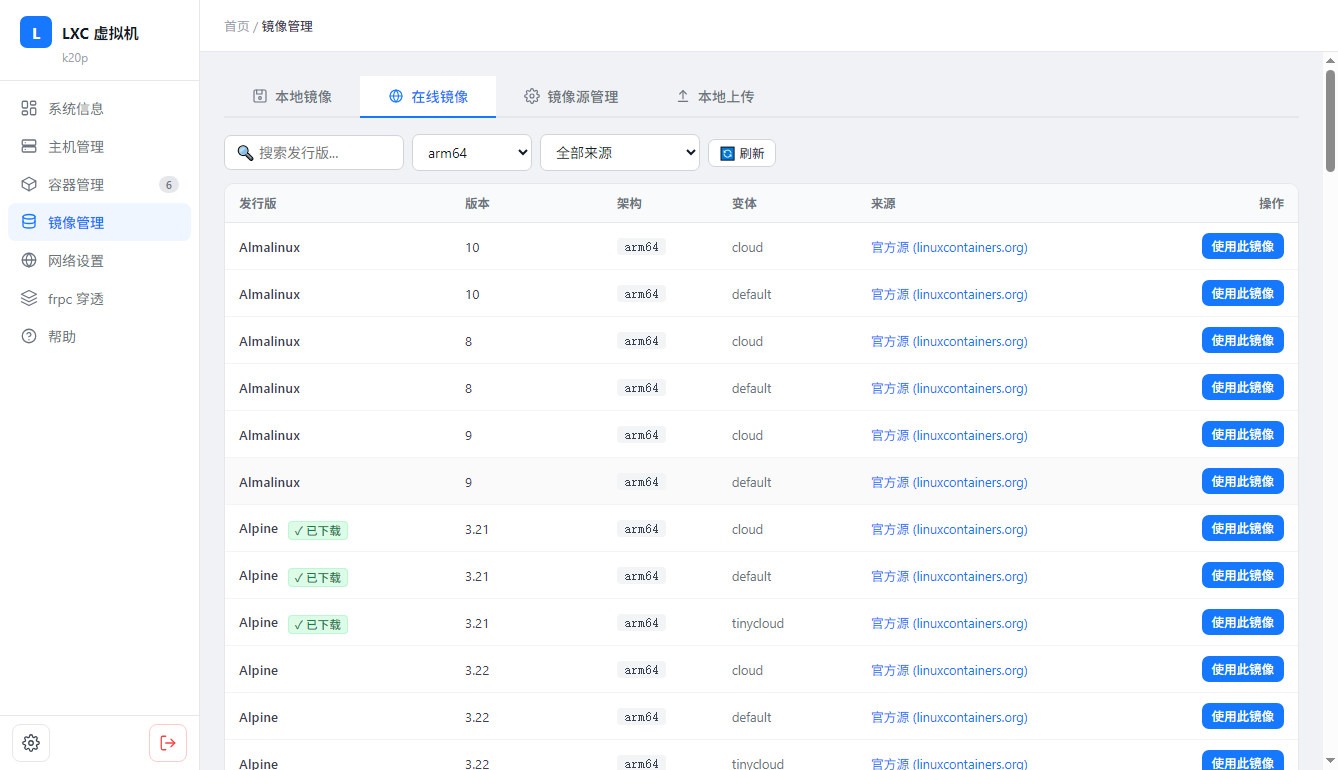Open source link for Almalinux 8 default
Screen dimensions: 1338x770
click(x=949, y=388)
